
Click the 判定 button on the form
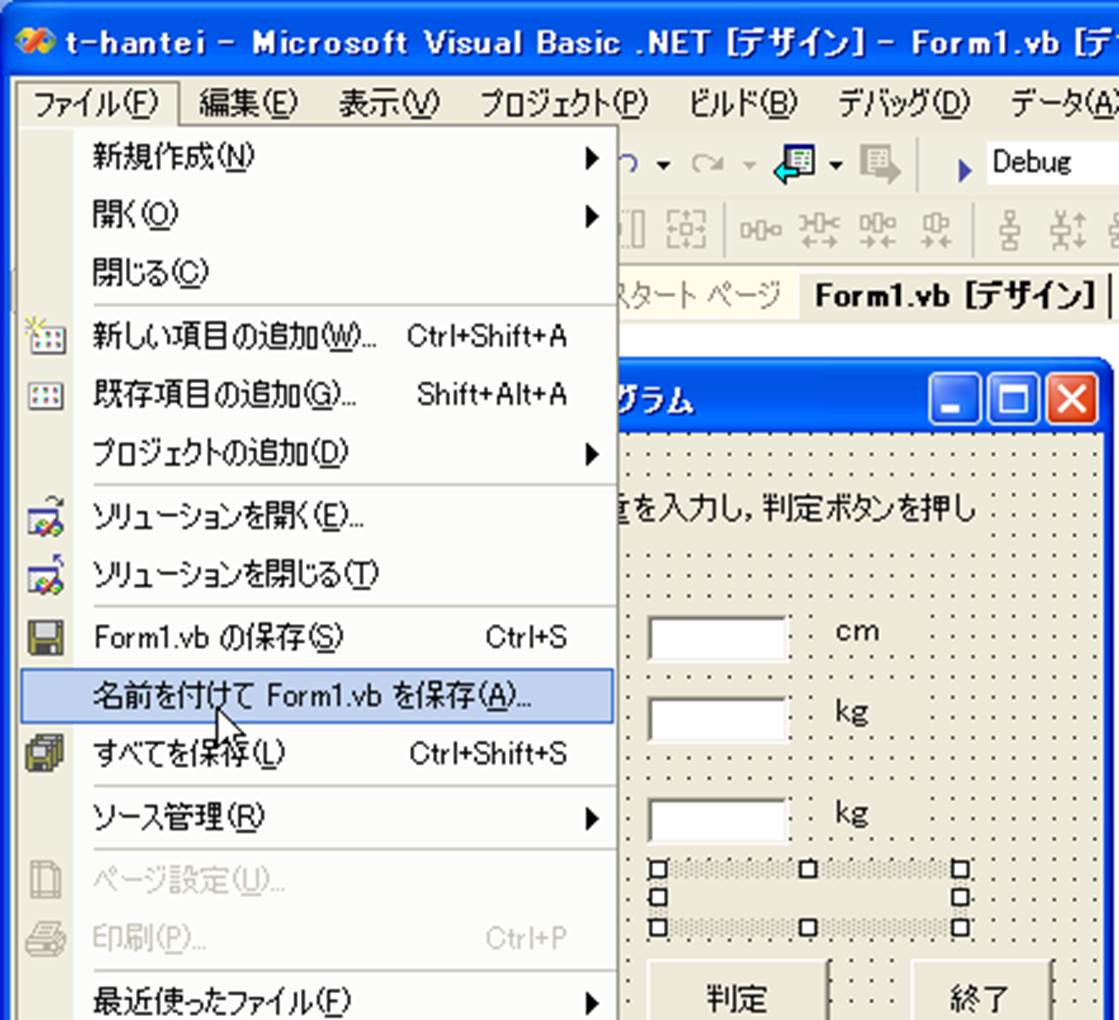(x=738, y=996)
